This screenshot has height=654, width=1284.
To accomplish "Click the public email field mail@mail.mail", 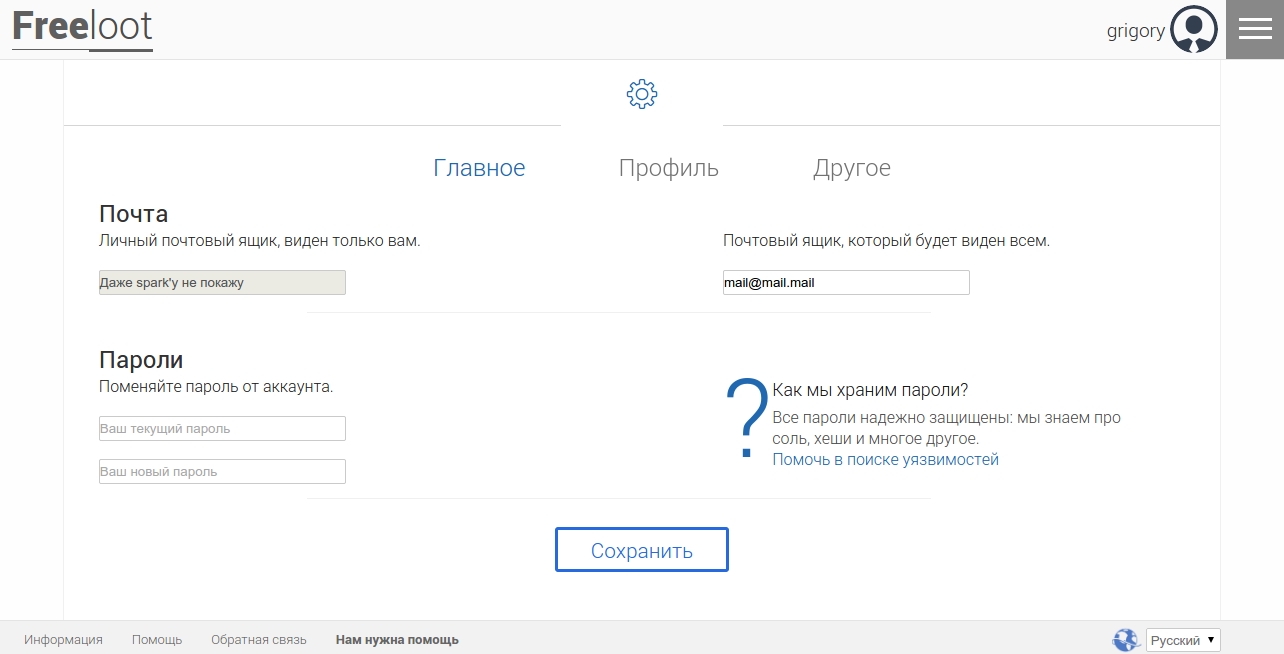I will tap(846, 283).
